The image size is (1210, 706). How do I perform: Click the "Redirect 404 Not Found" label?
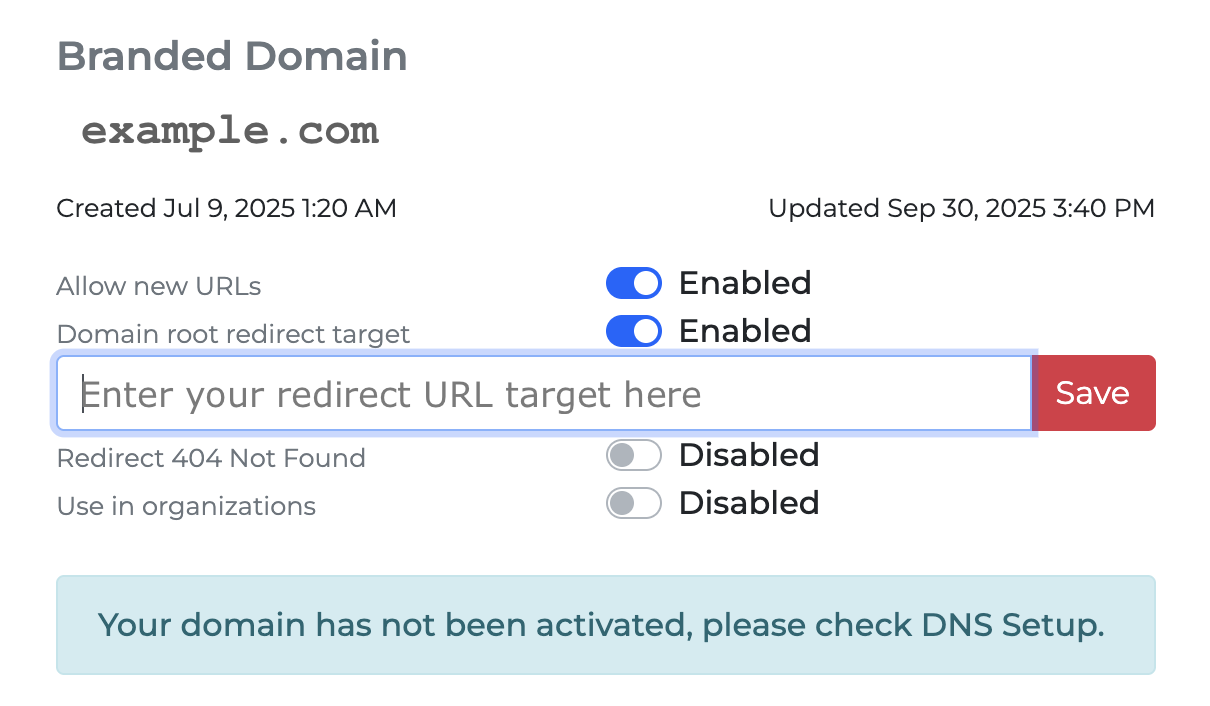tap(211, 459)
